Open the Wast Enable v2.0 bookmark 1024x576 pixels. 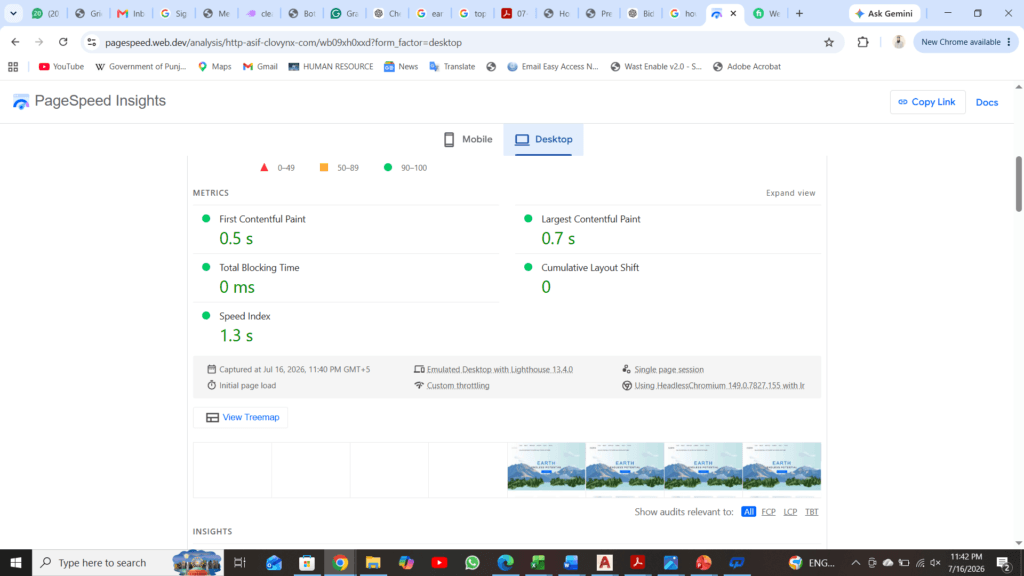(x=656, y=67)
